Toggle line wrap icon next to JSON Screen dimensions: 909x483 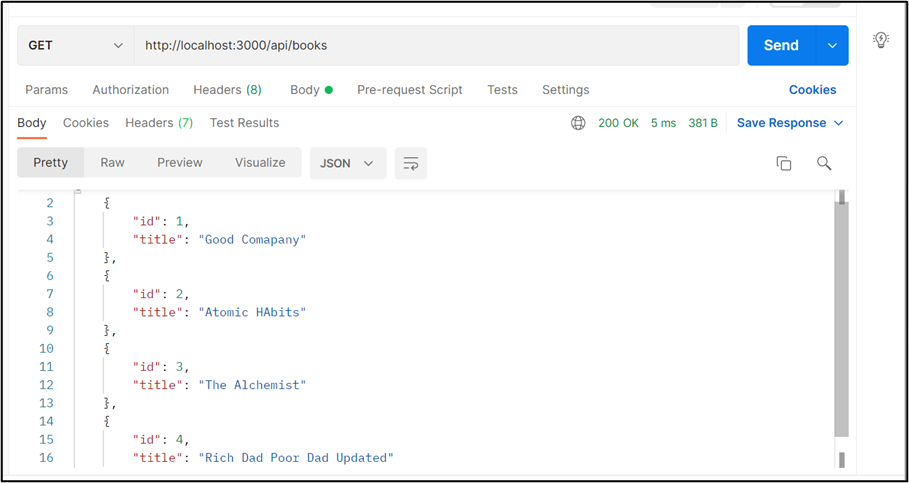pyautogui.click(x=411, y=163)
